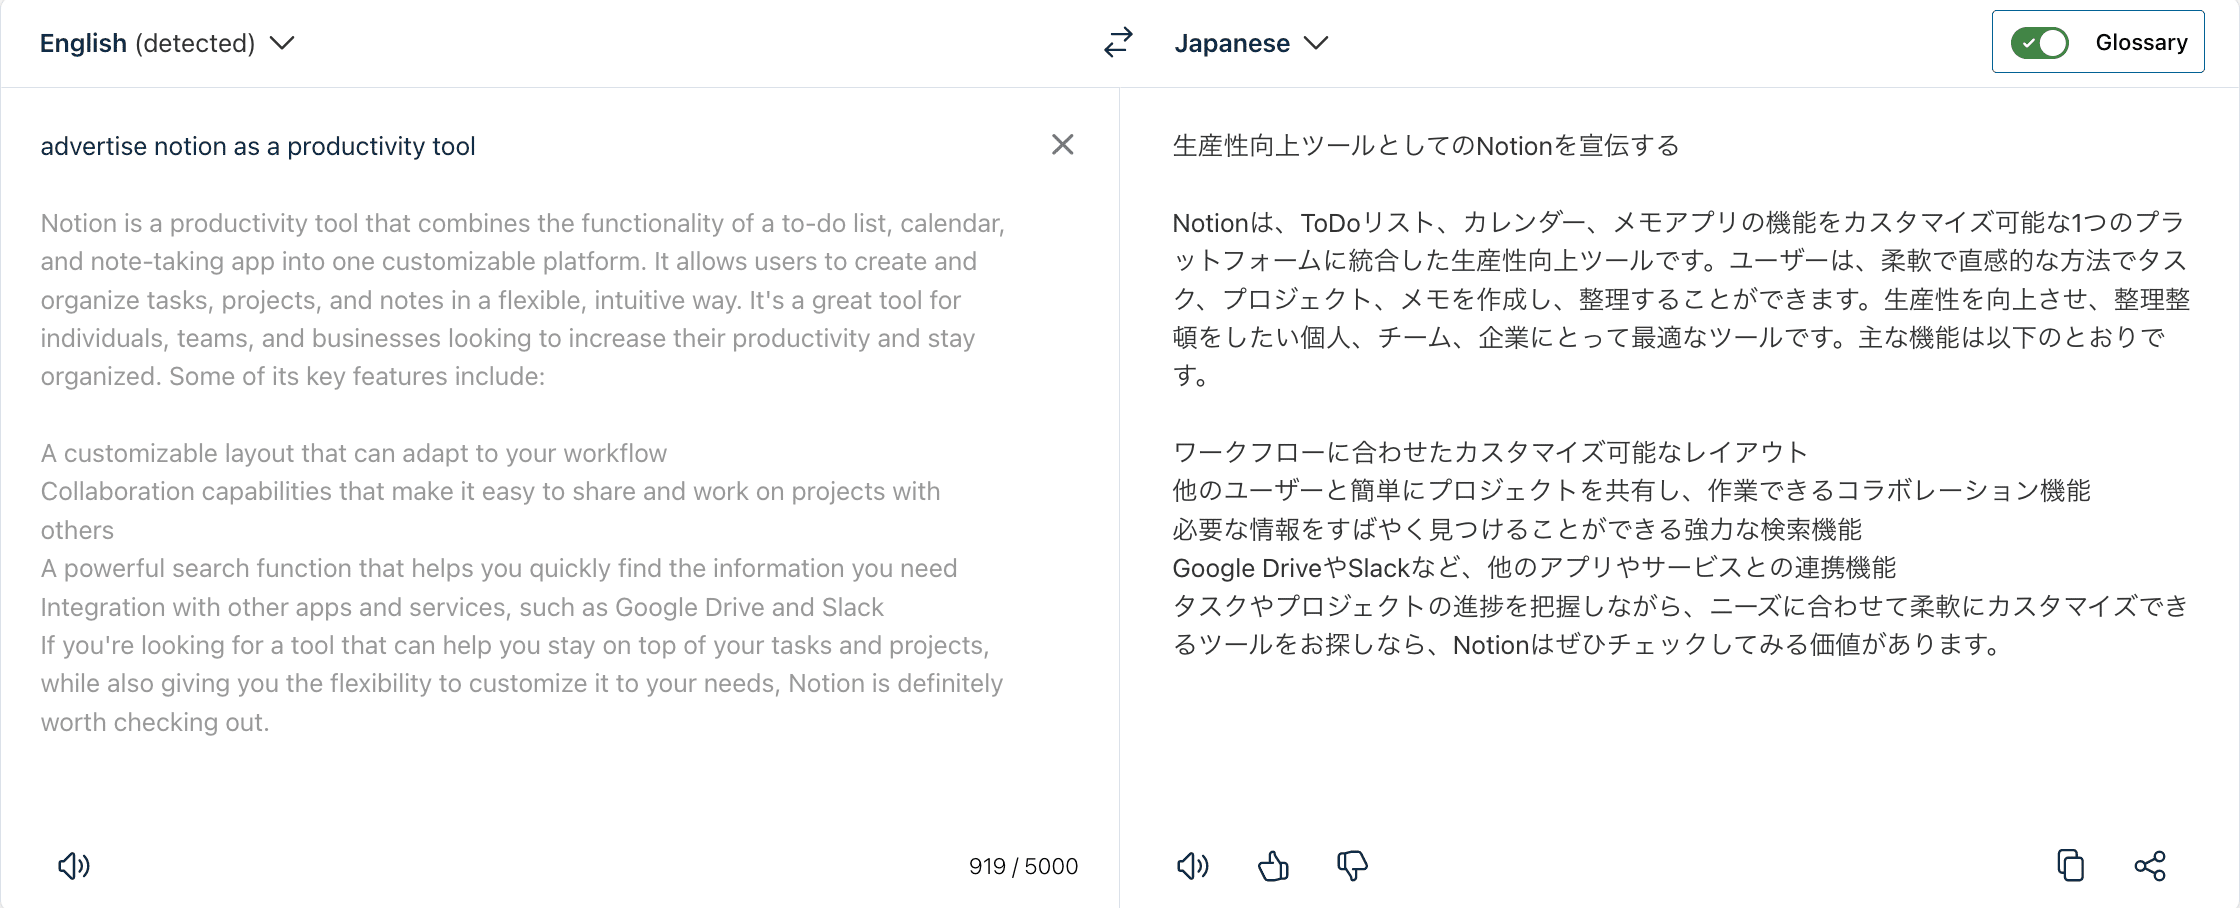This screenshot has height=908, width=2240.
Task: Click the source line 'A customizable layout that can adapt'
Action: (353, 454)
